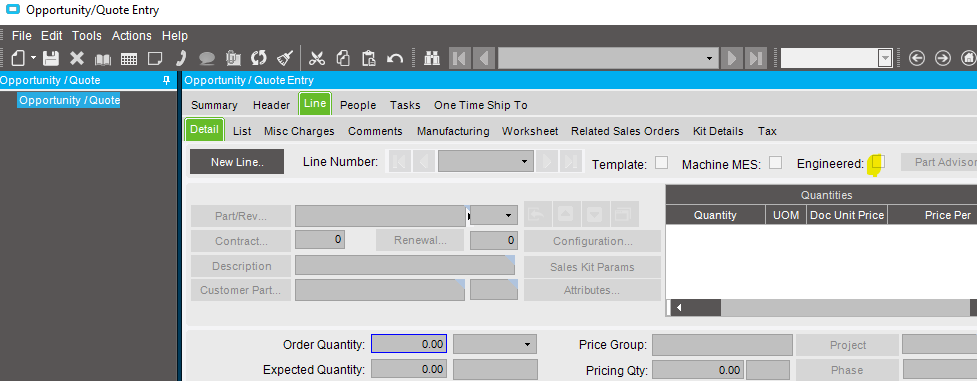Open the Actions menu

pyautogui.click(x=131, y=36)
